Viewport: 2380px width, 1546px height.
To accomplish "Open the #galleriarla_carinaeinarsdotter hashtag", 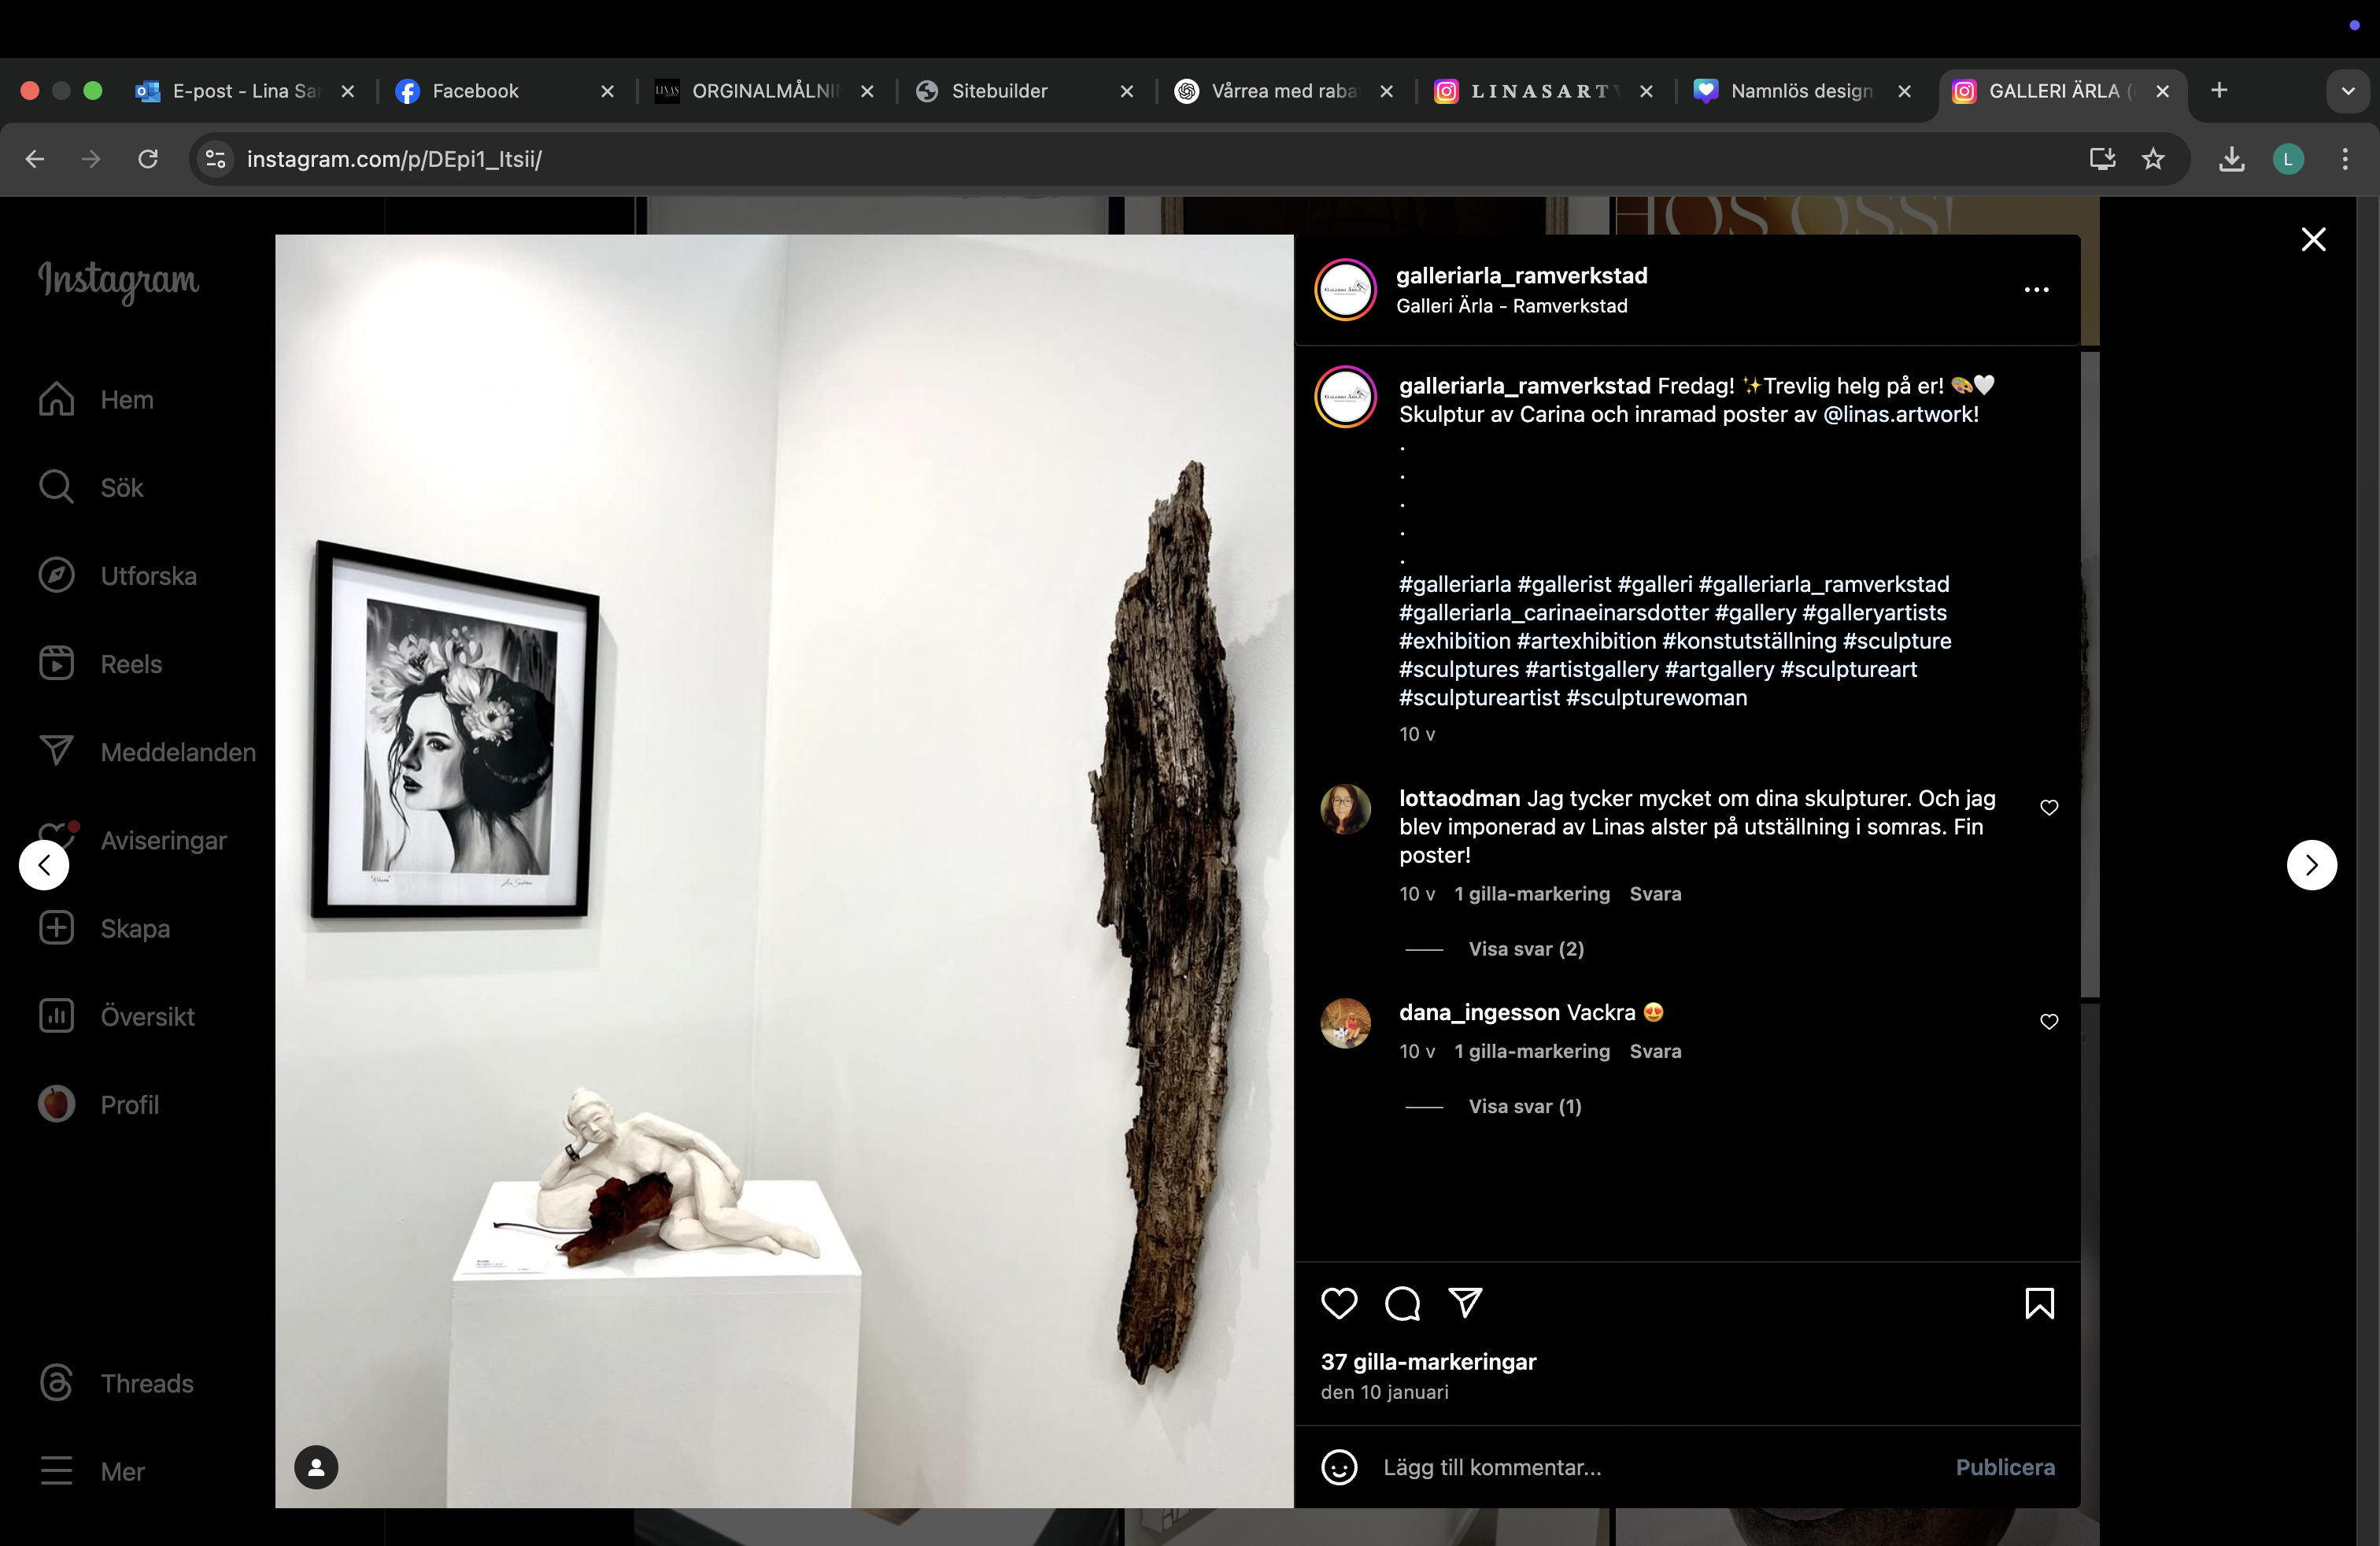I will click(1553, 612).
